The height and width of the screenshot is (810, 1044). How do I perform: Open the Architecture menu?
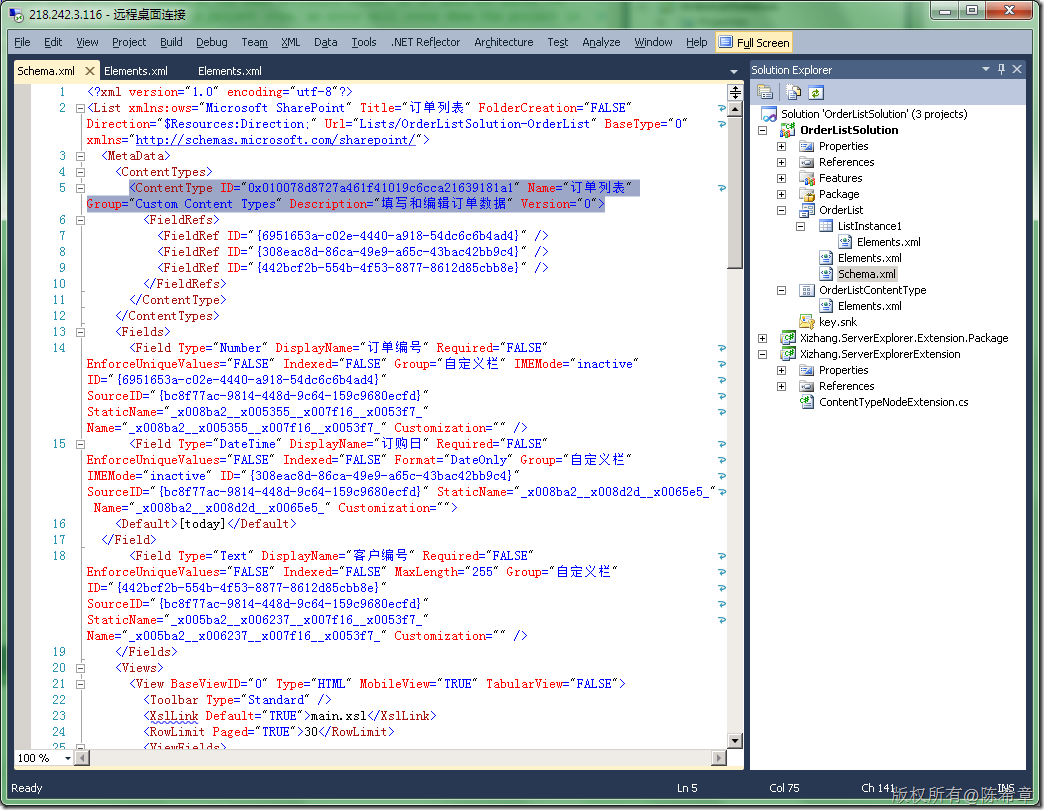503,43
